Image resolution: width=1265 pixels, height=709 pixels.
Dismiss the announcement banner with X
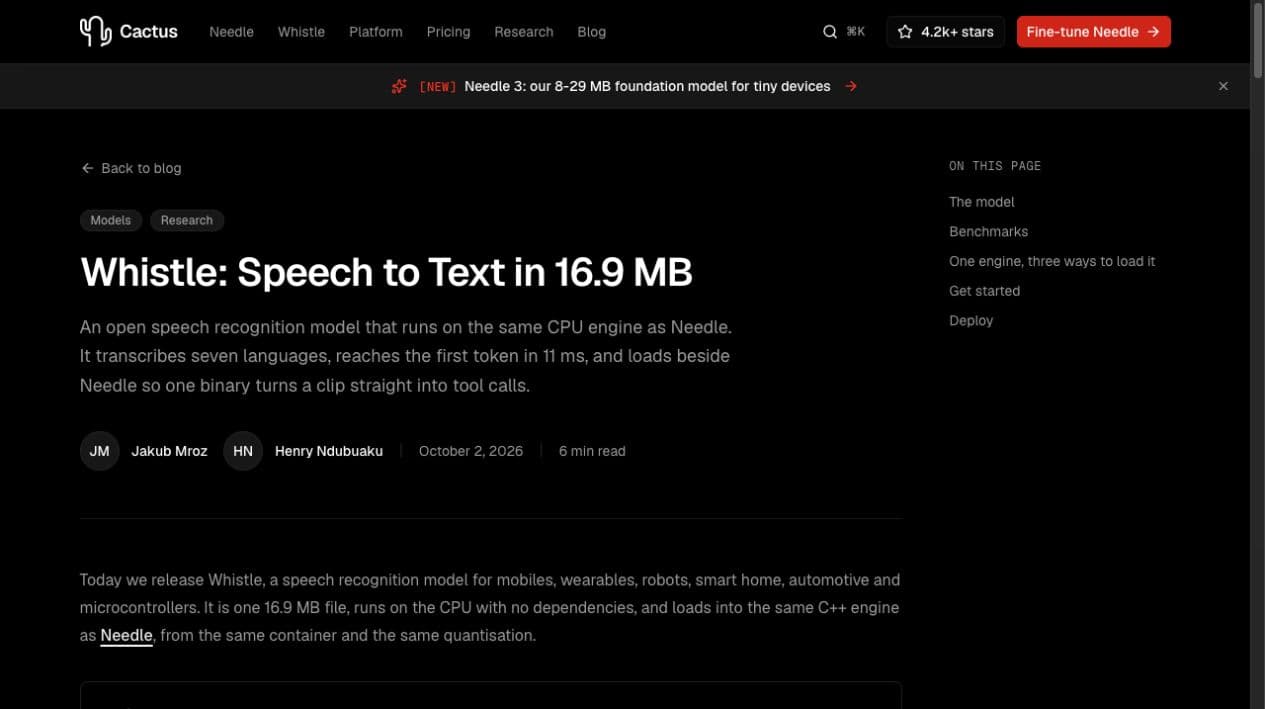click(1223, 86)
